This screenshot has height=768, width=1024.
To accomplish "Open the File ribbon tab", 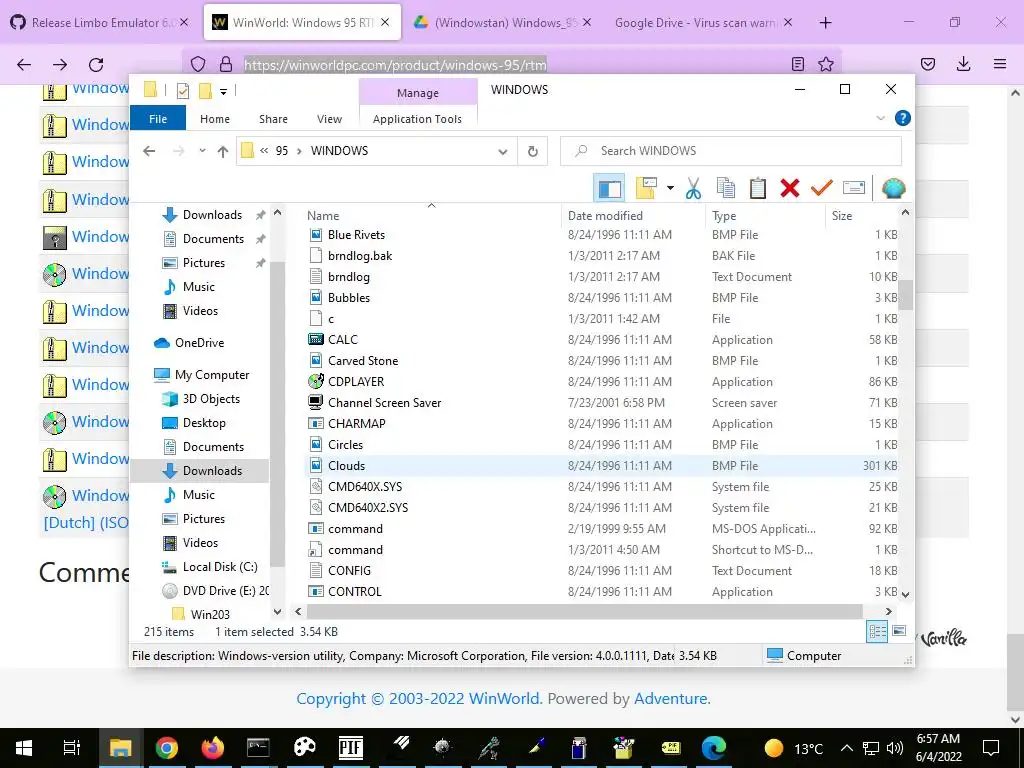I will click(158, 119).
